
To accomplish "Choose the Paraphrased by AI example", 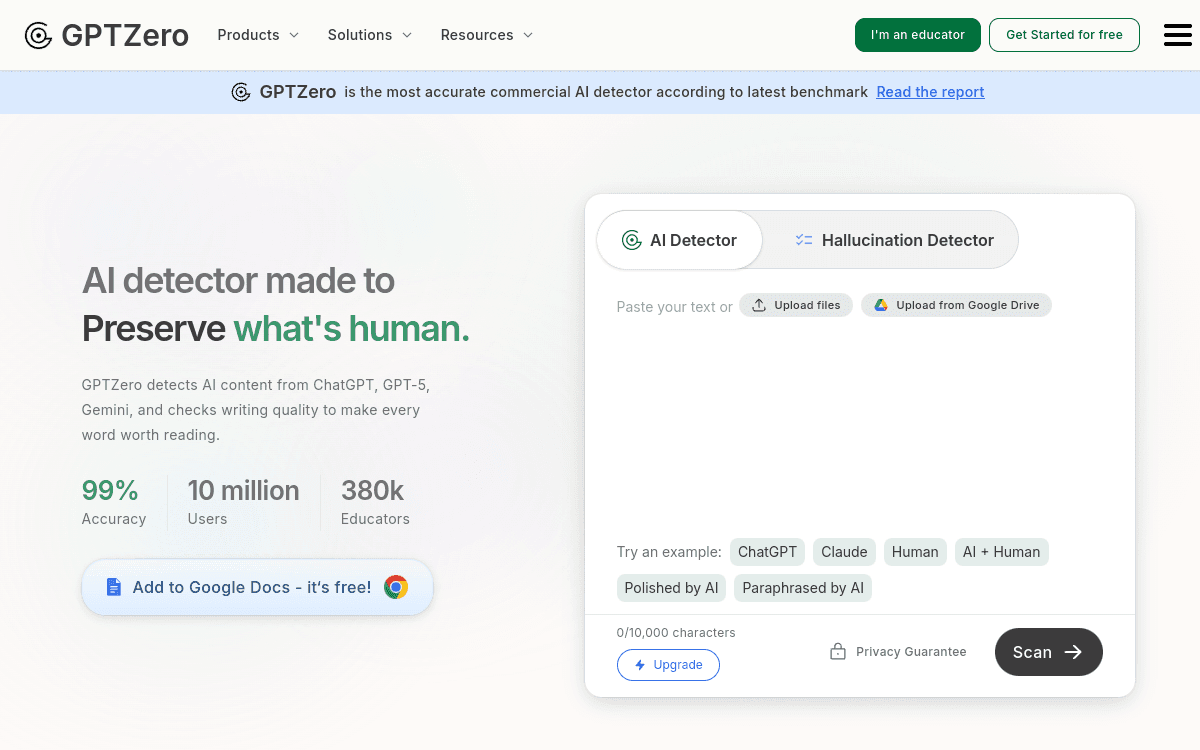I will pos(802,587).
